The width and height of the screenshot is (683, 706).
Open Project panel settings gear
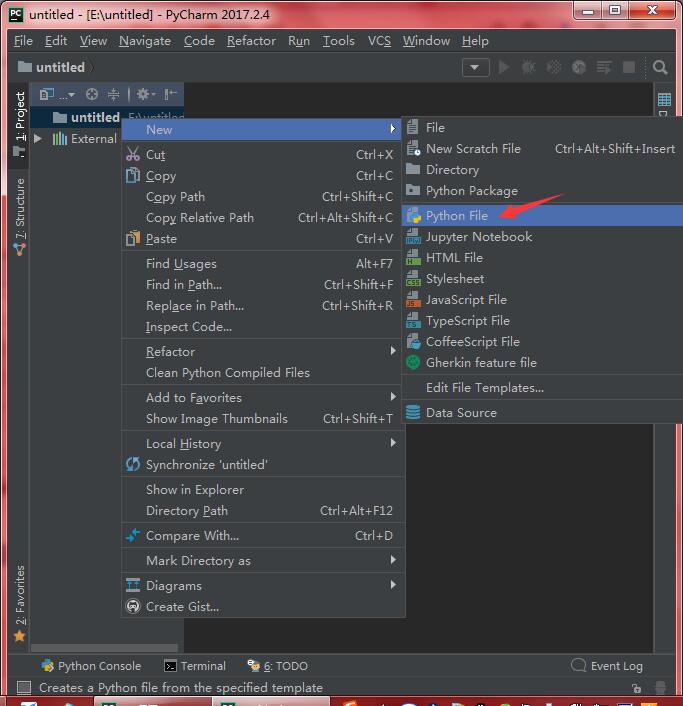(146, 94)
